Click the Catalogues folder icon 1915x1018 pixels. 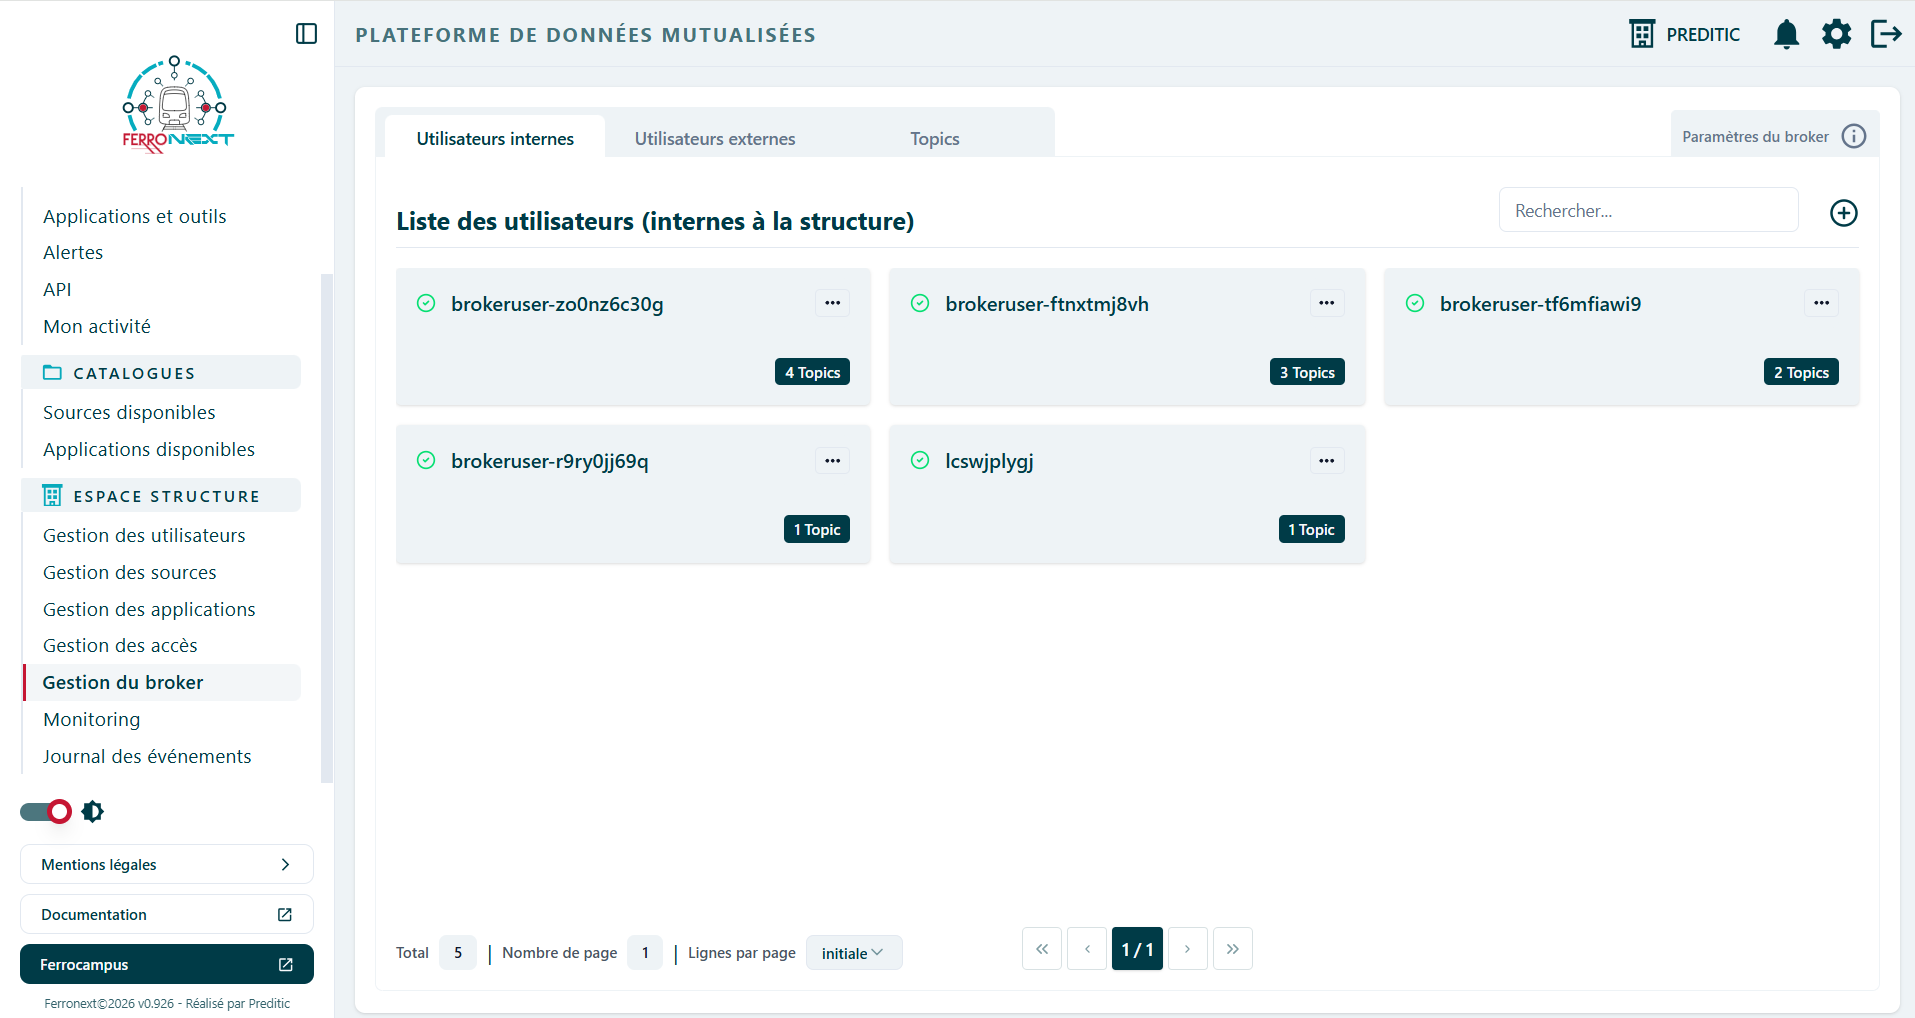[x=52, y=372]
